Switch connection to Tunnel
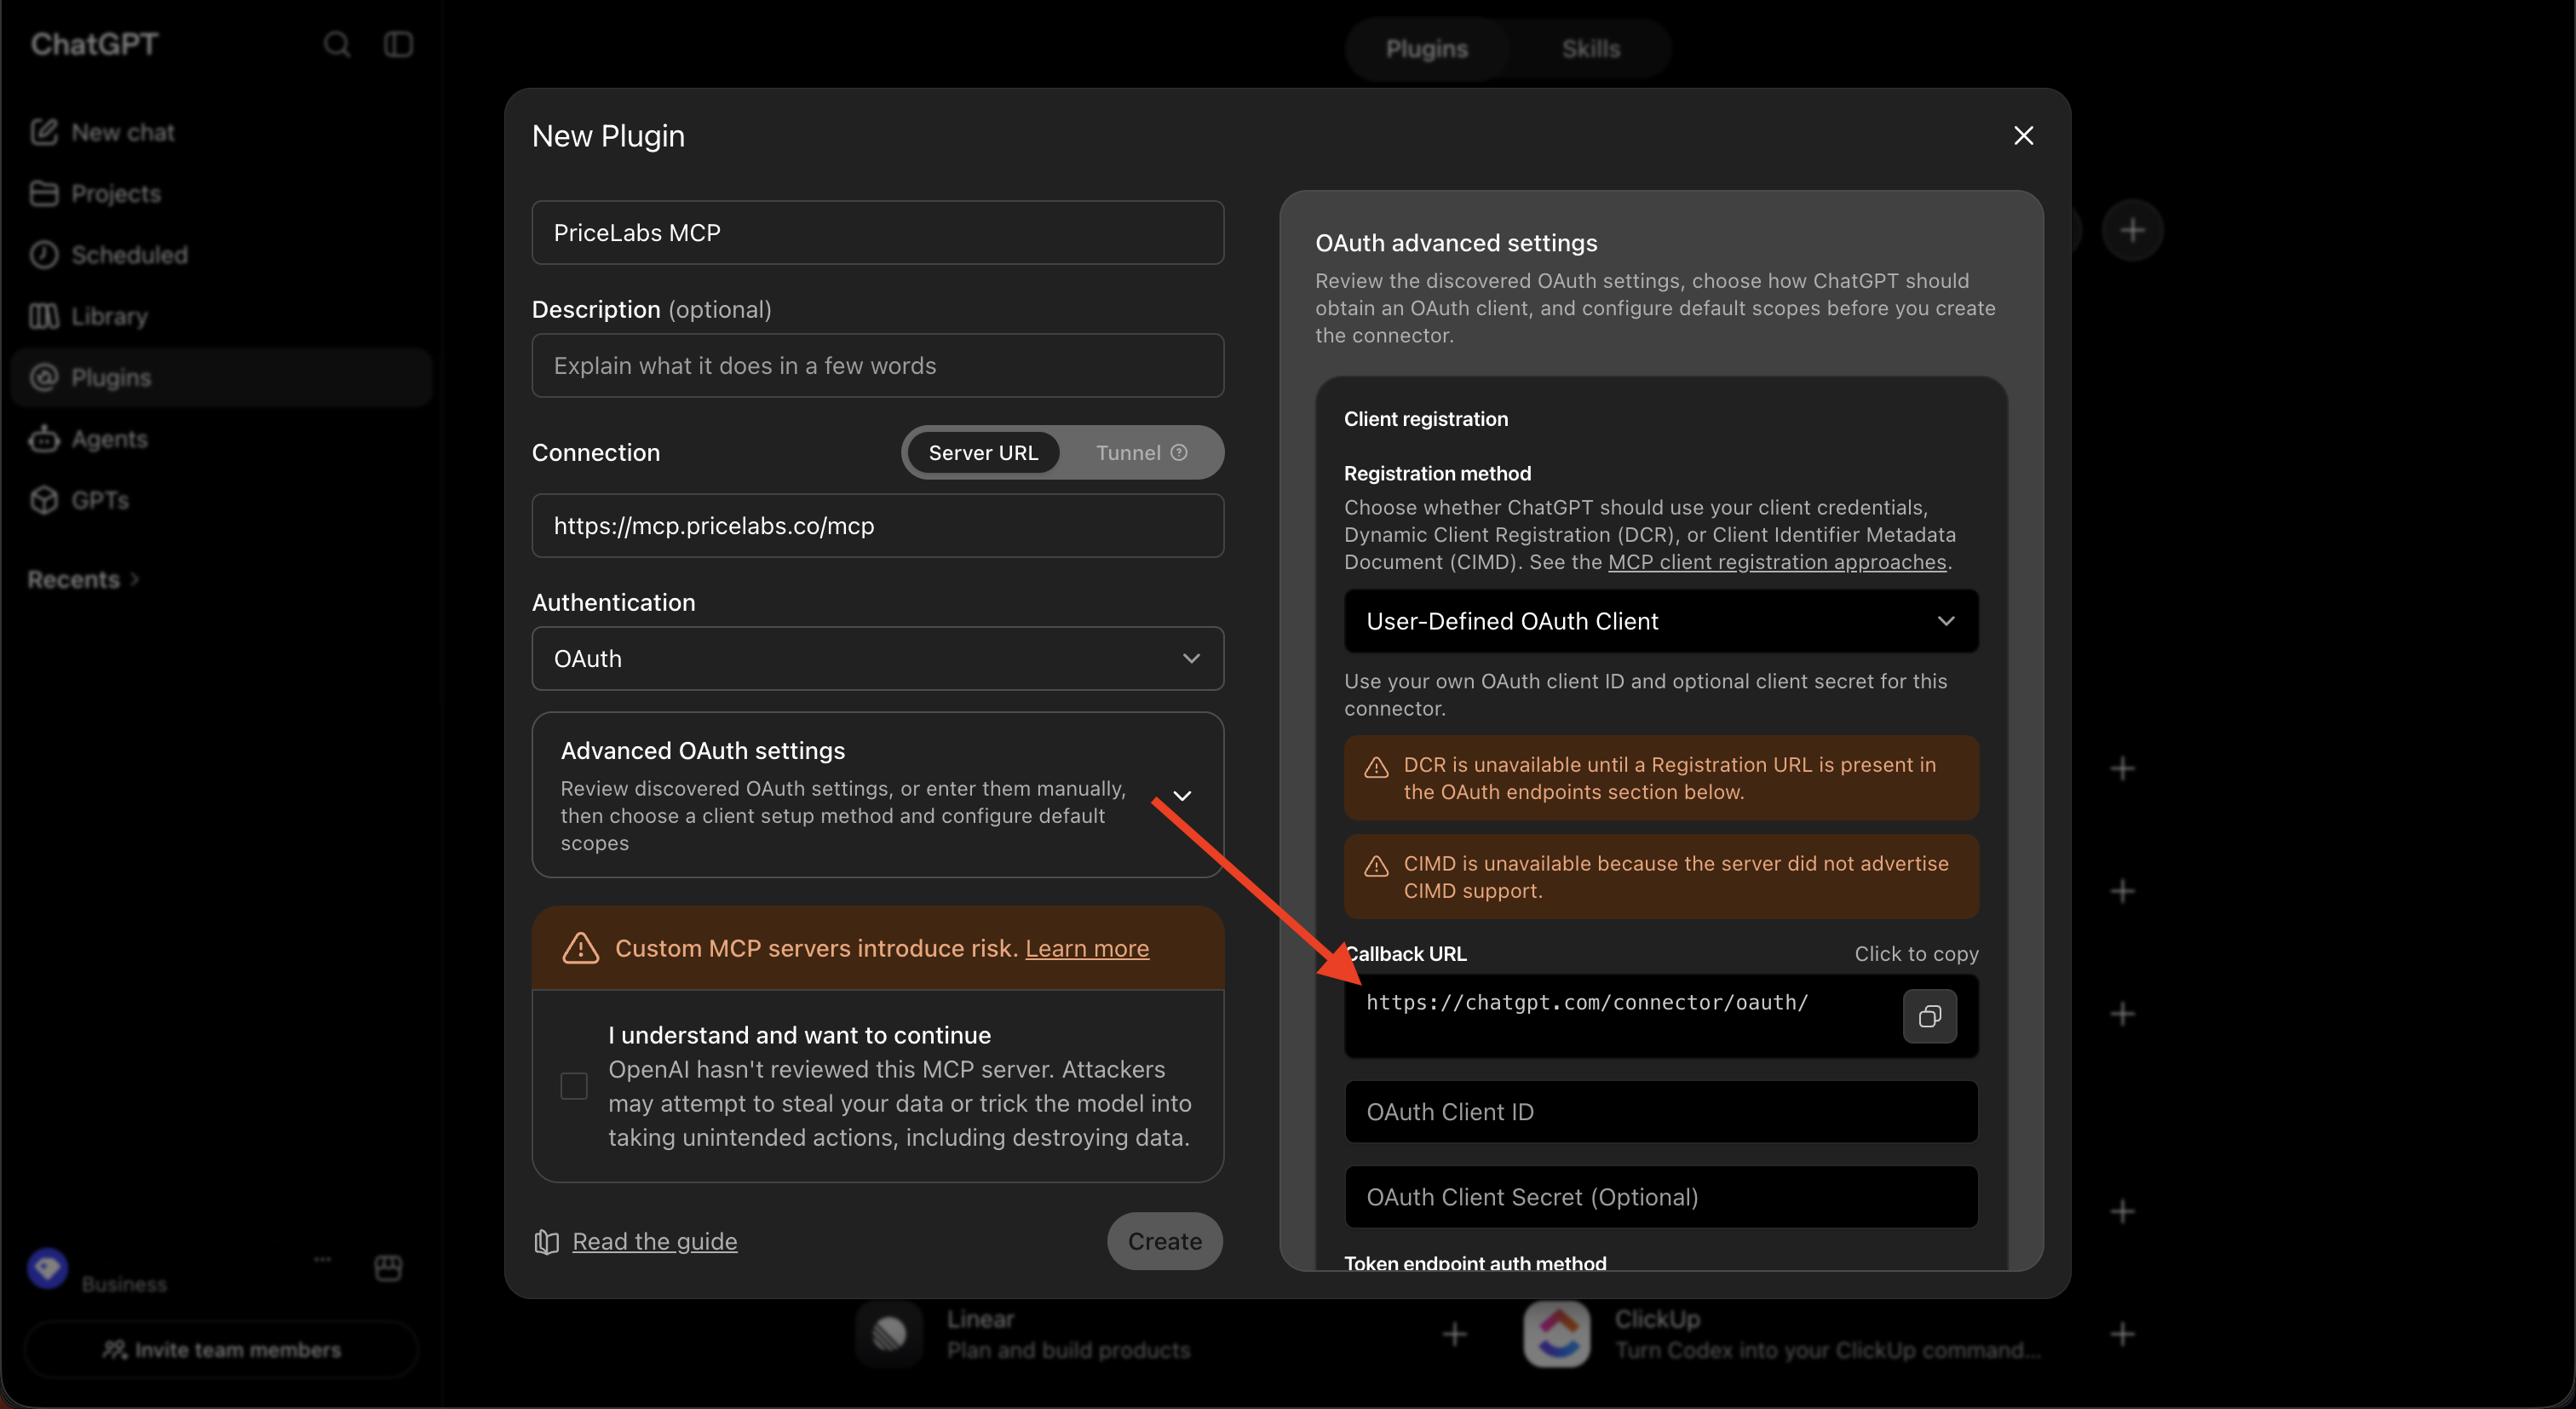The image size is (2576, 1409). (x=1141, y=453)
